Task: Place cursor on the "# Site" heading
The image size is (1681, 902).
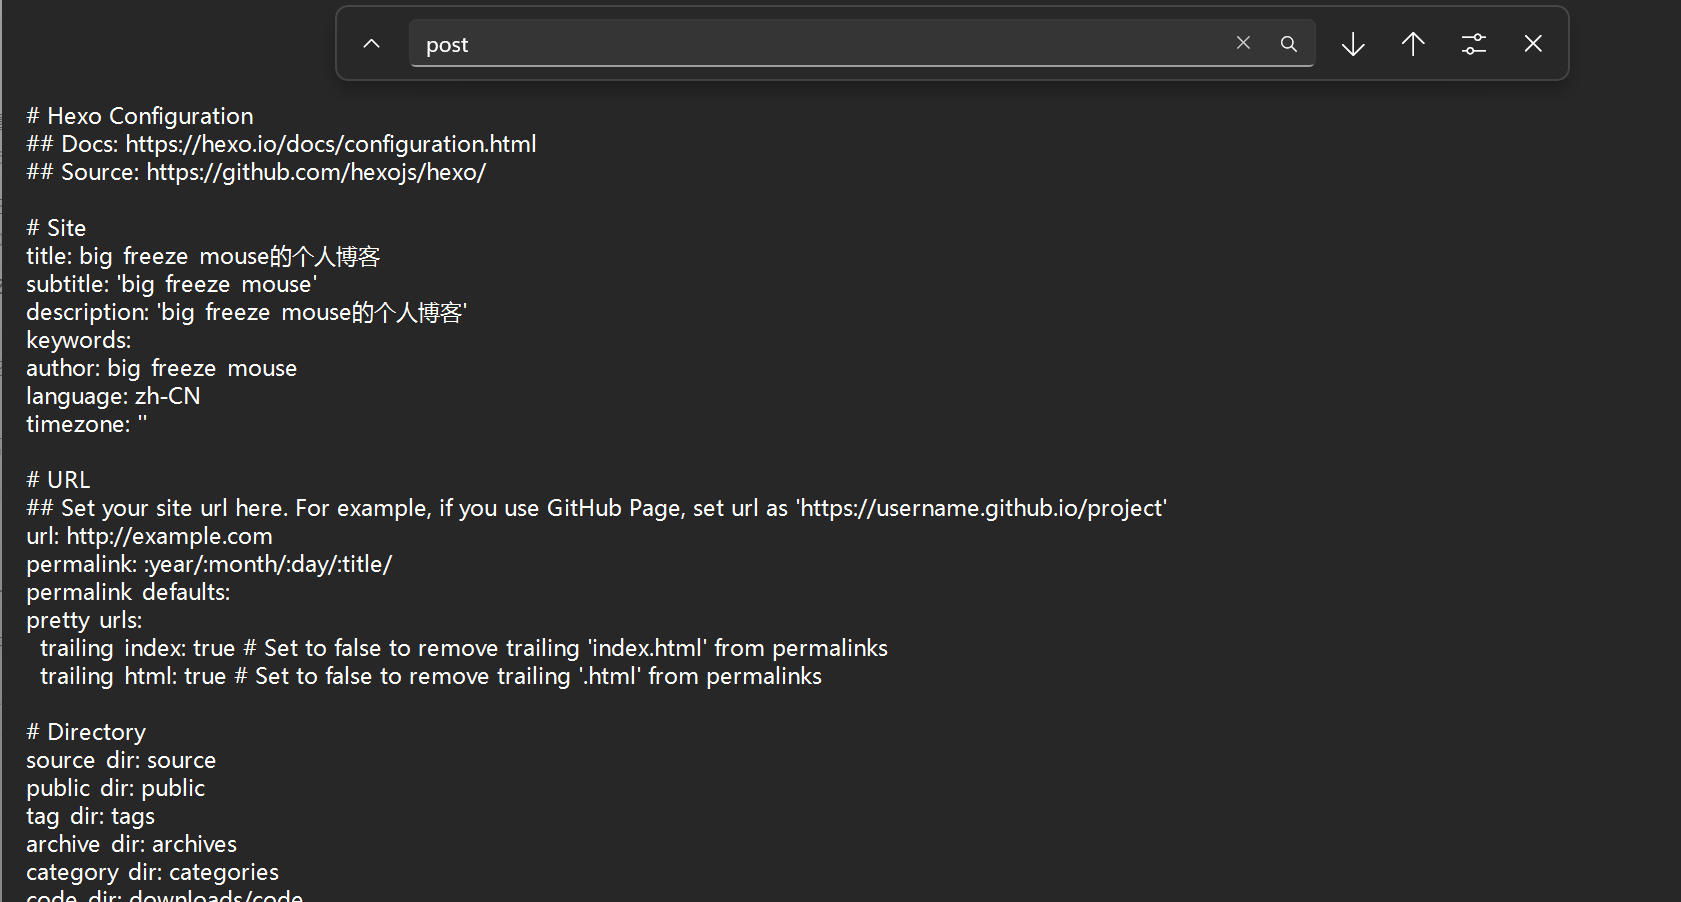Action: coord(56,228)
